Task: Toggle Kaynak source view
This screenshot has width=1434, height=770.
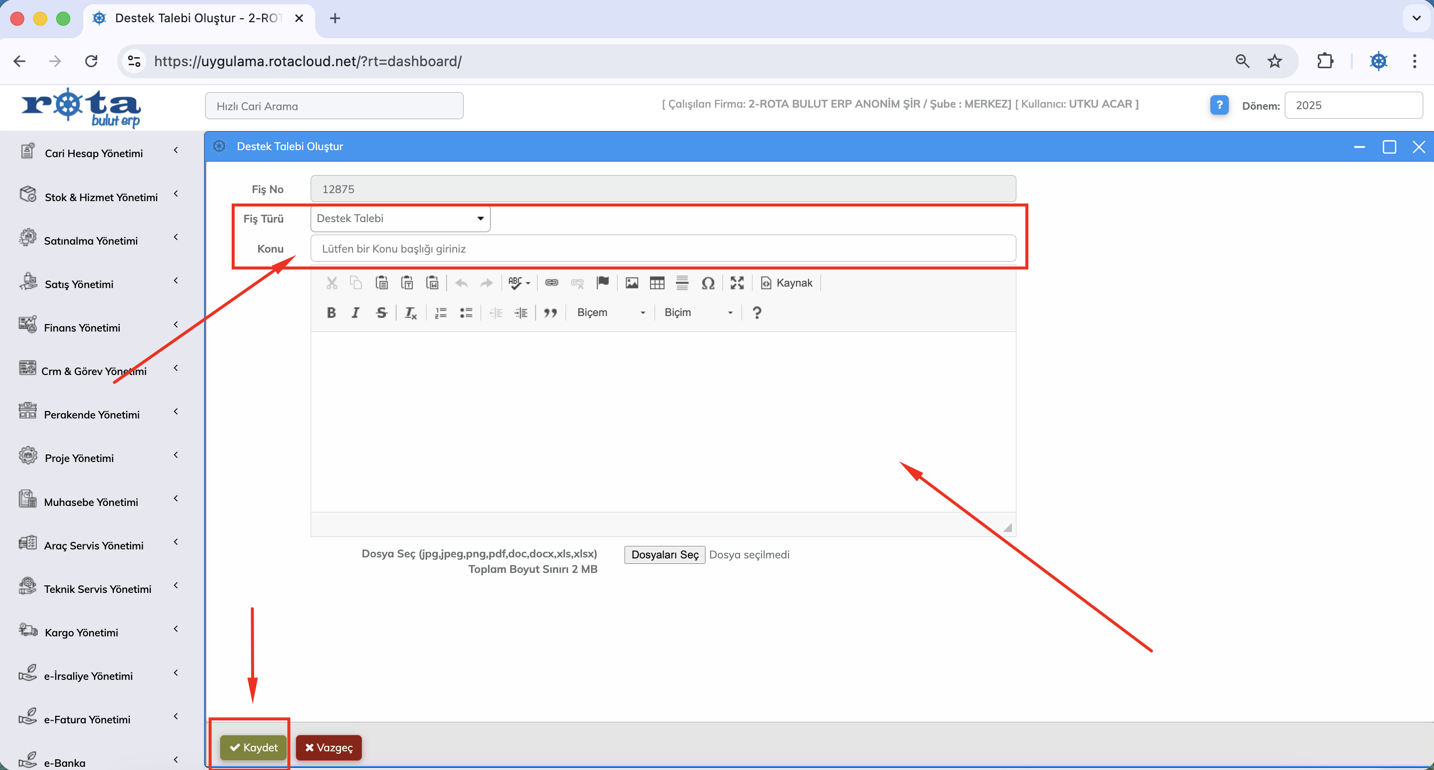Action: [787, 283]
